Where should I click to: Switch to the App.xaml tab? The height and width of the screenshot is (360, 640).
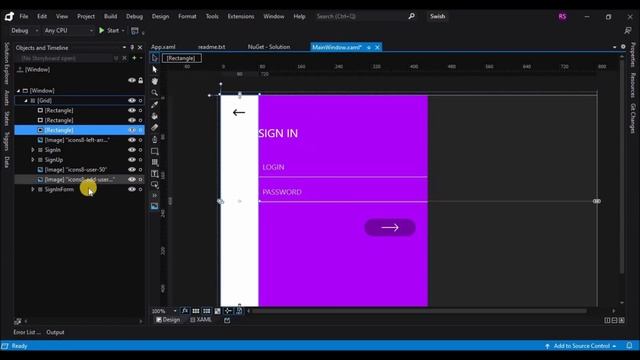pyautogui.click(x=163, y=47)
